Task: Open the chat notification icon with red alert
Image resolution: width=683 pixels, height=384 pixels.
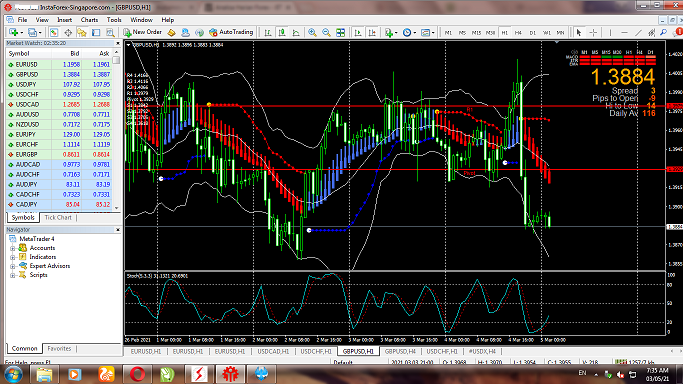Action: (x=678, y=33)
